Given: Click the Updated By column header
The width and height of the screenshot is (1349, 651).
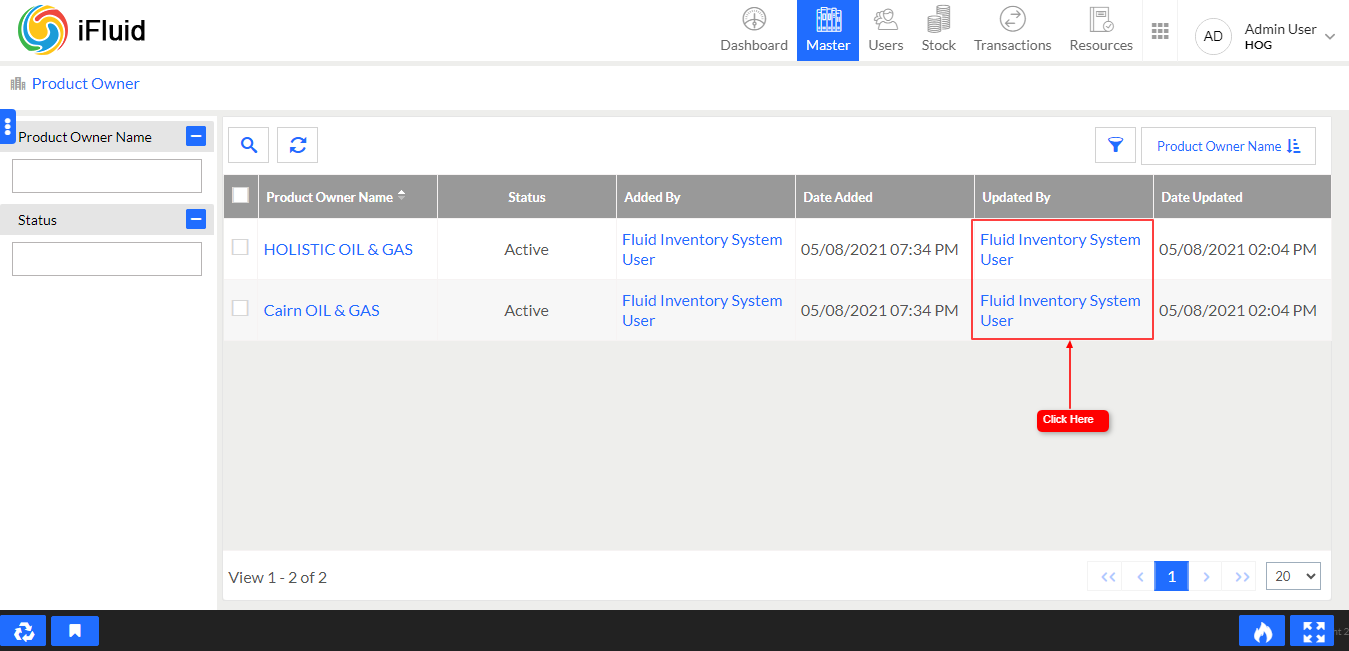Looking at the screenshot, I should pyautogui.click(x=1064, y=197).
